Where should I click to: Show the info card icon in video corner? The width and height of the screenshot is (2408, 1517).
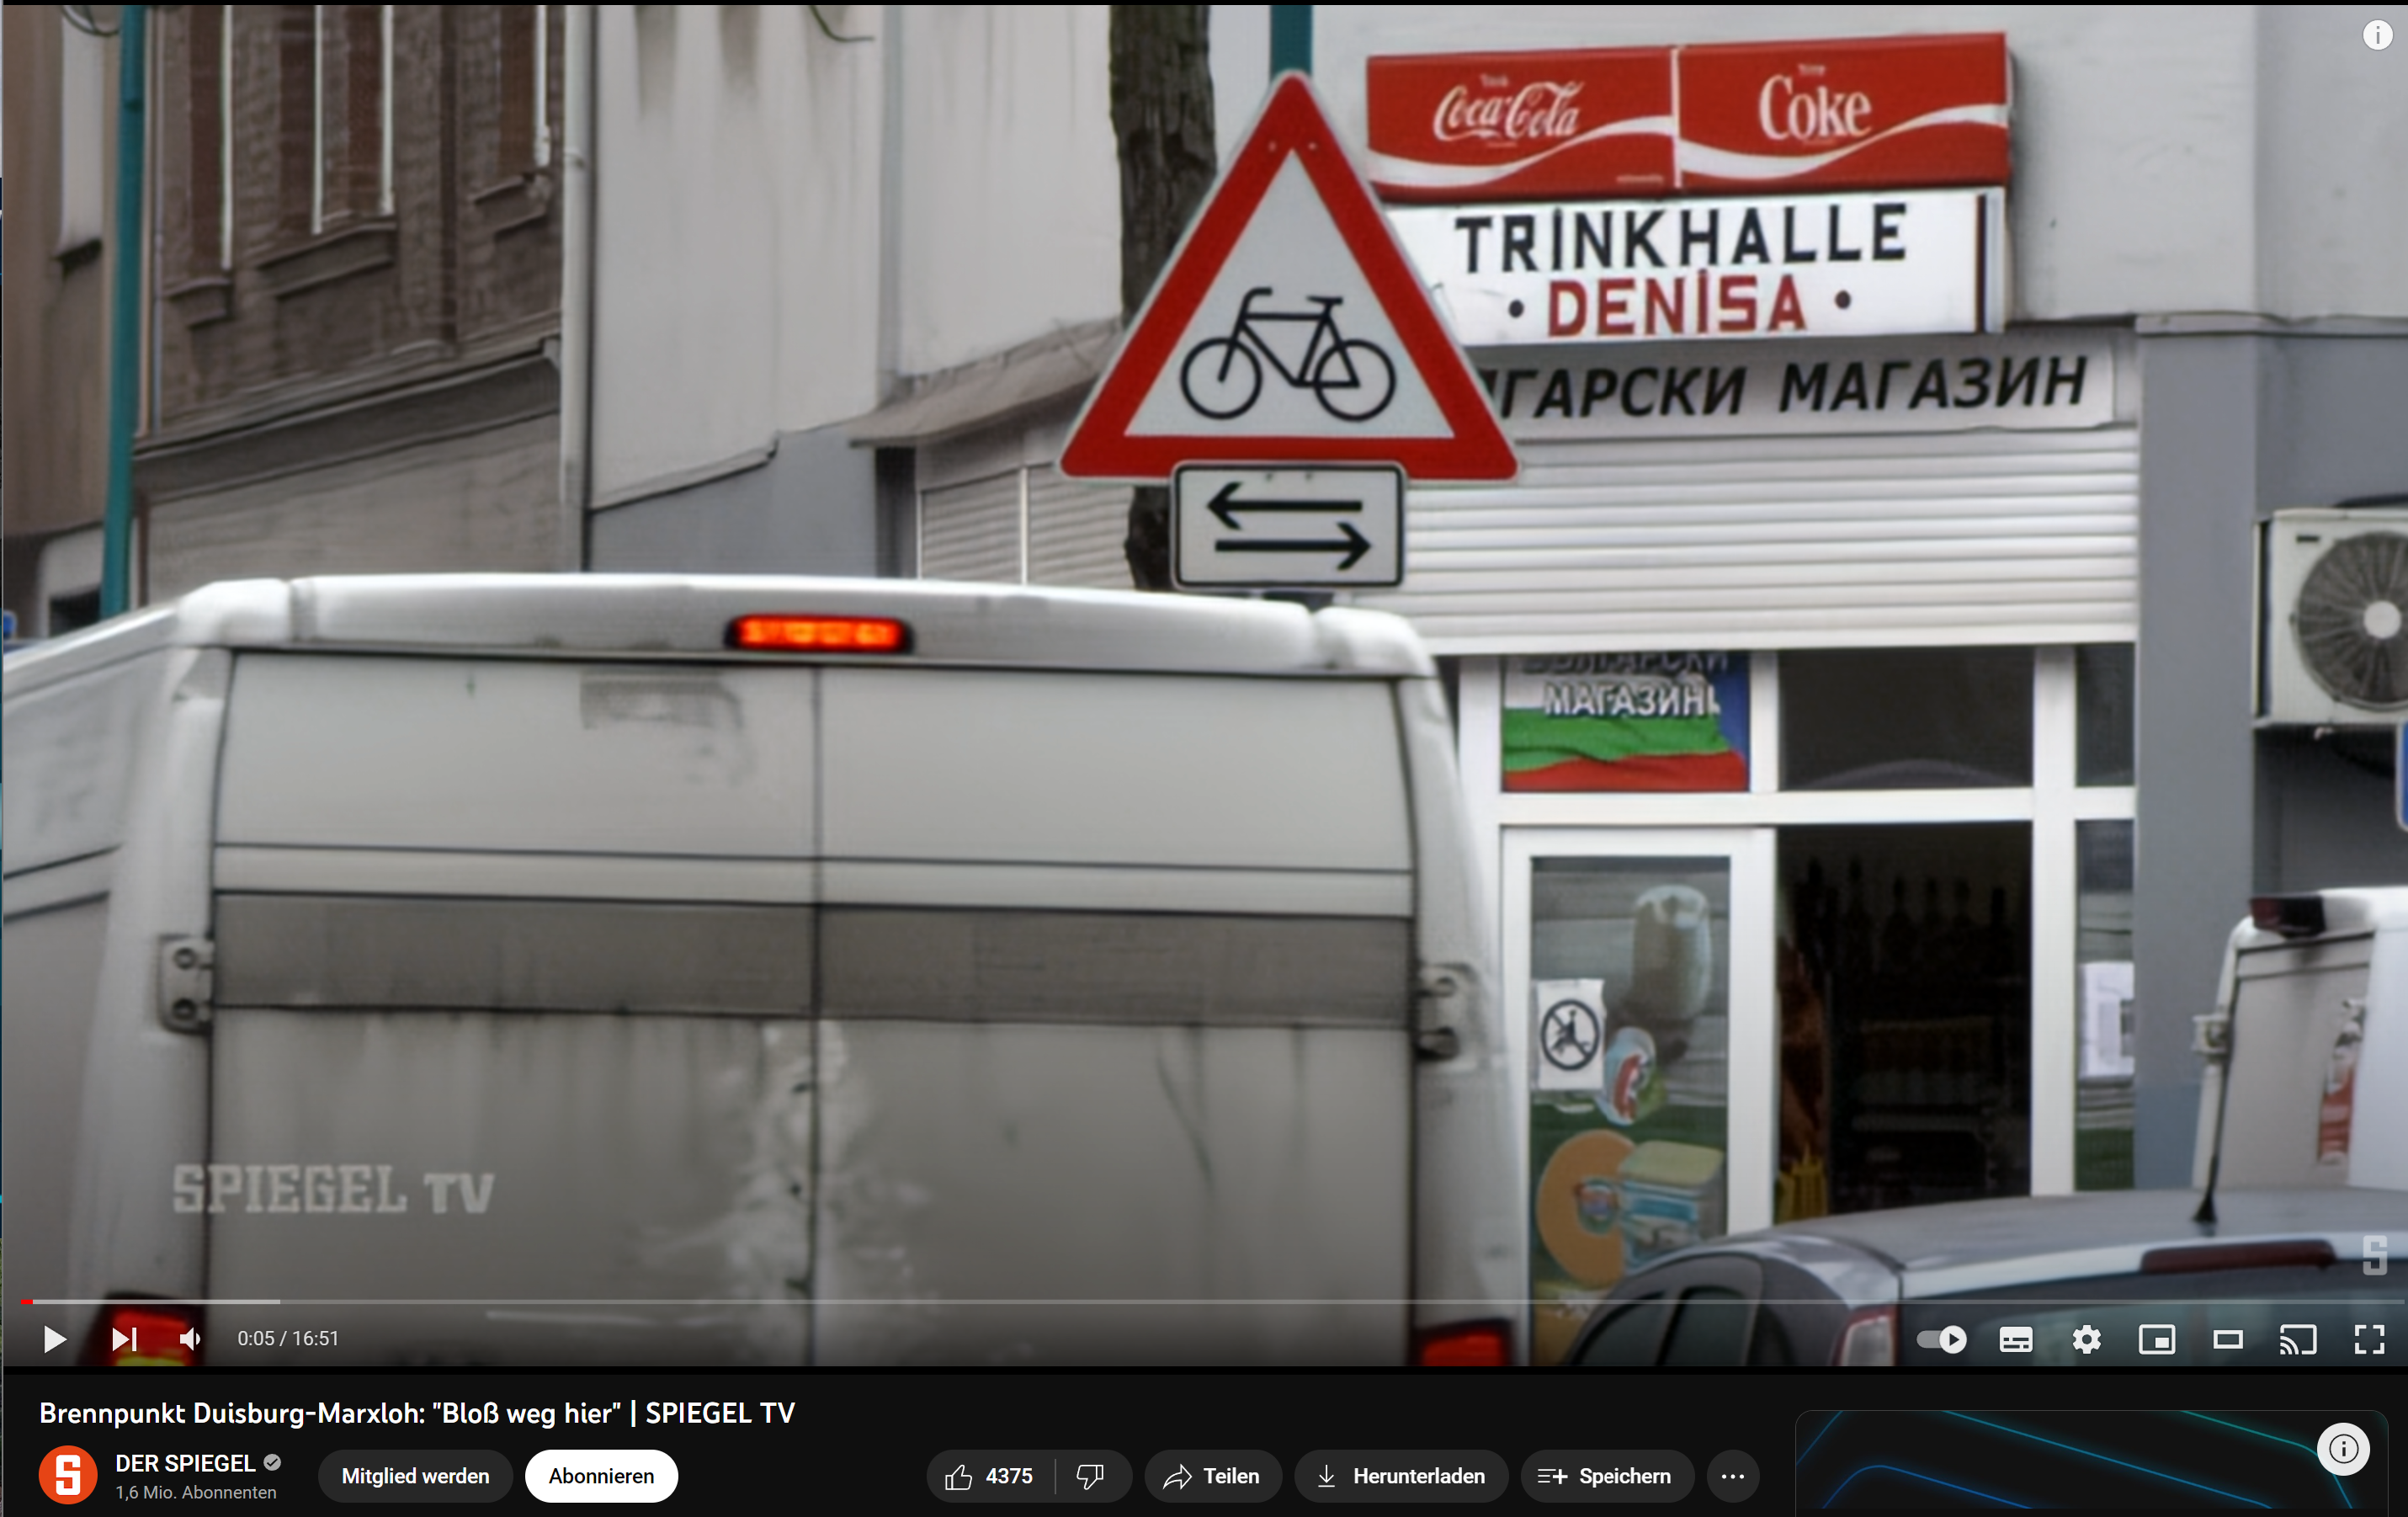(x=2377, y=35)
